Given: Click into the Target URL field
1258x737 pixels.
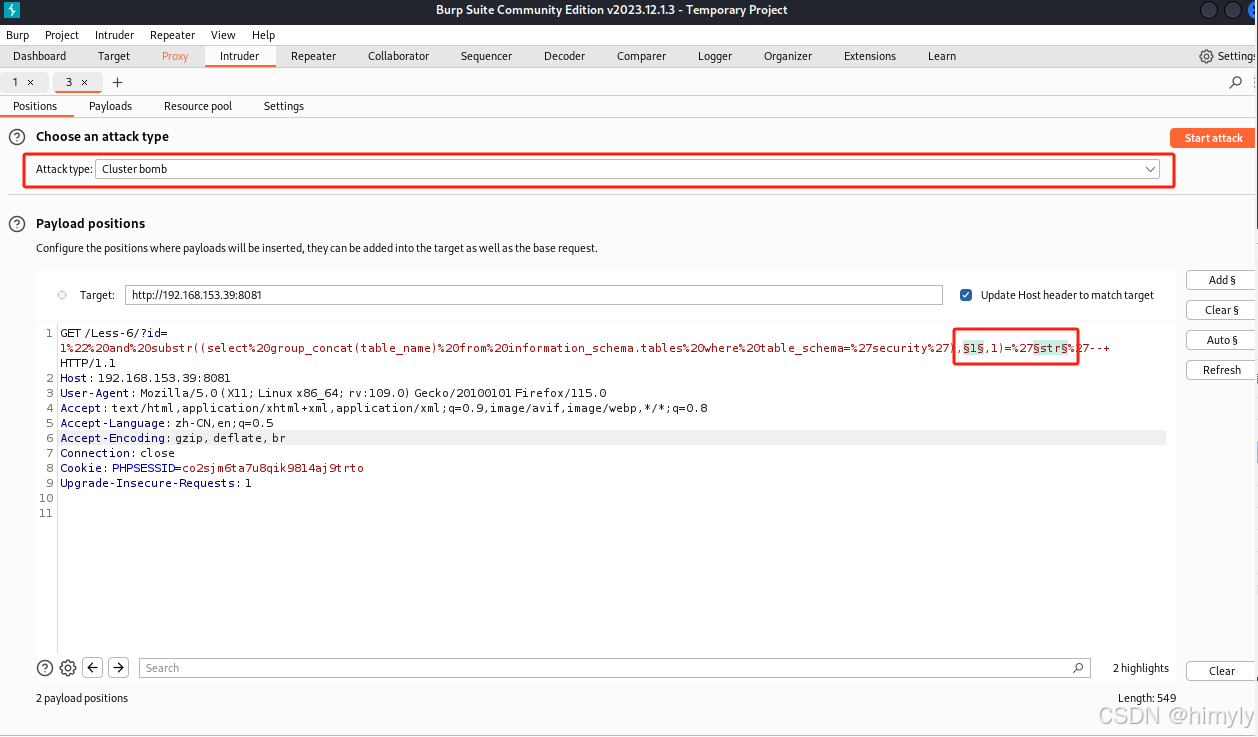Looking at the screenshot, I should pyautogui.click(x=534, y=295).
